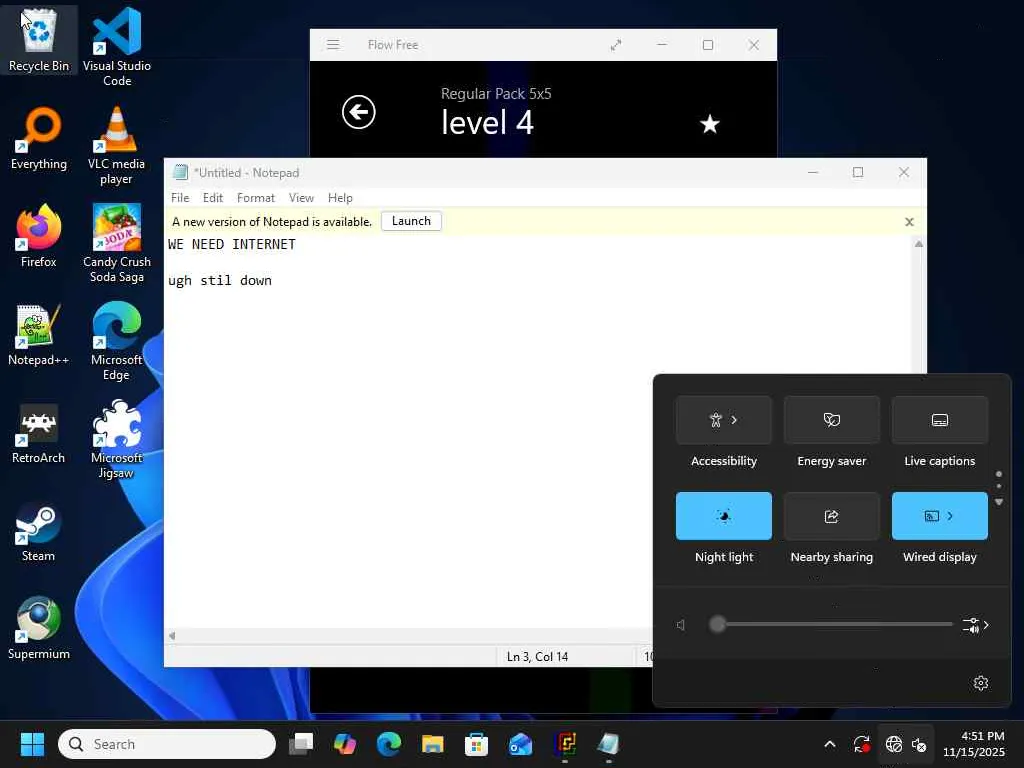Select the Firefox desktop shortcut
This screenshot has height=768, width=1024.
click(39, 236)
